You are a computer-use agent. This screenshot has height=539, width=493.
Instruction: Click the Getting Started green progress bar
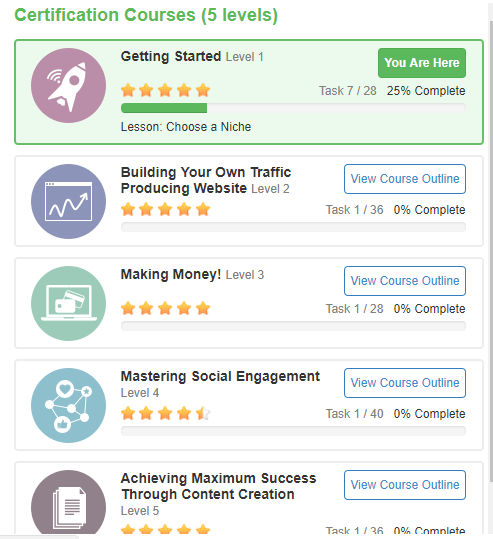point(164,108)
